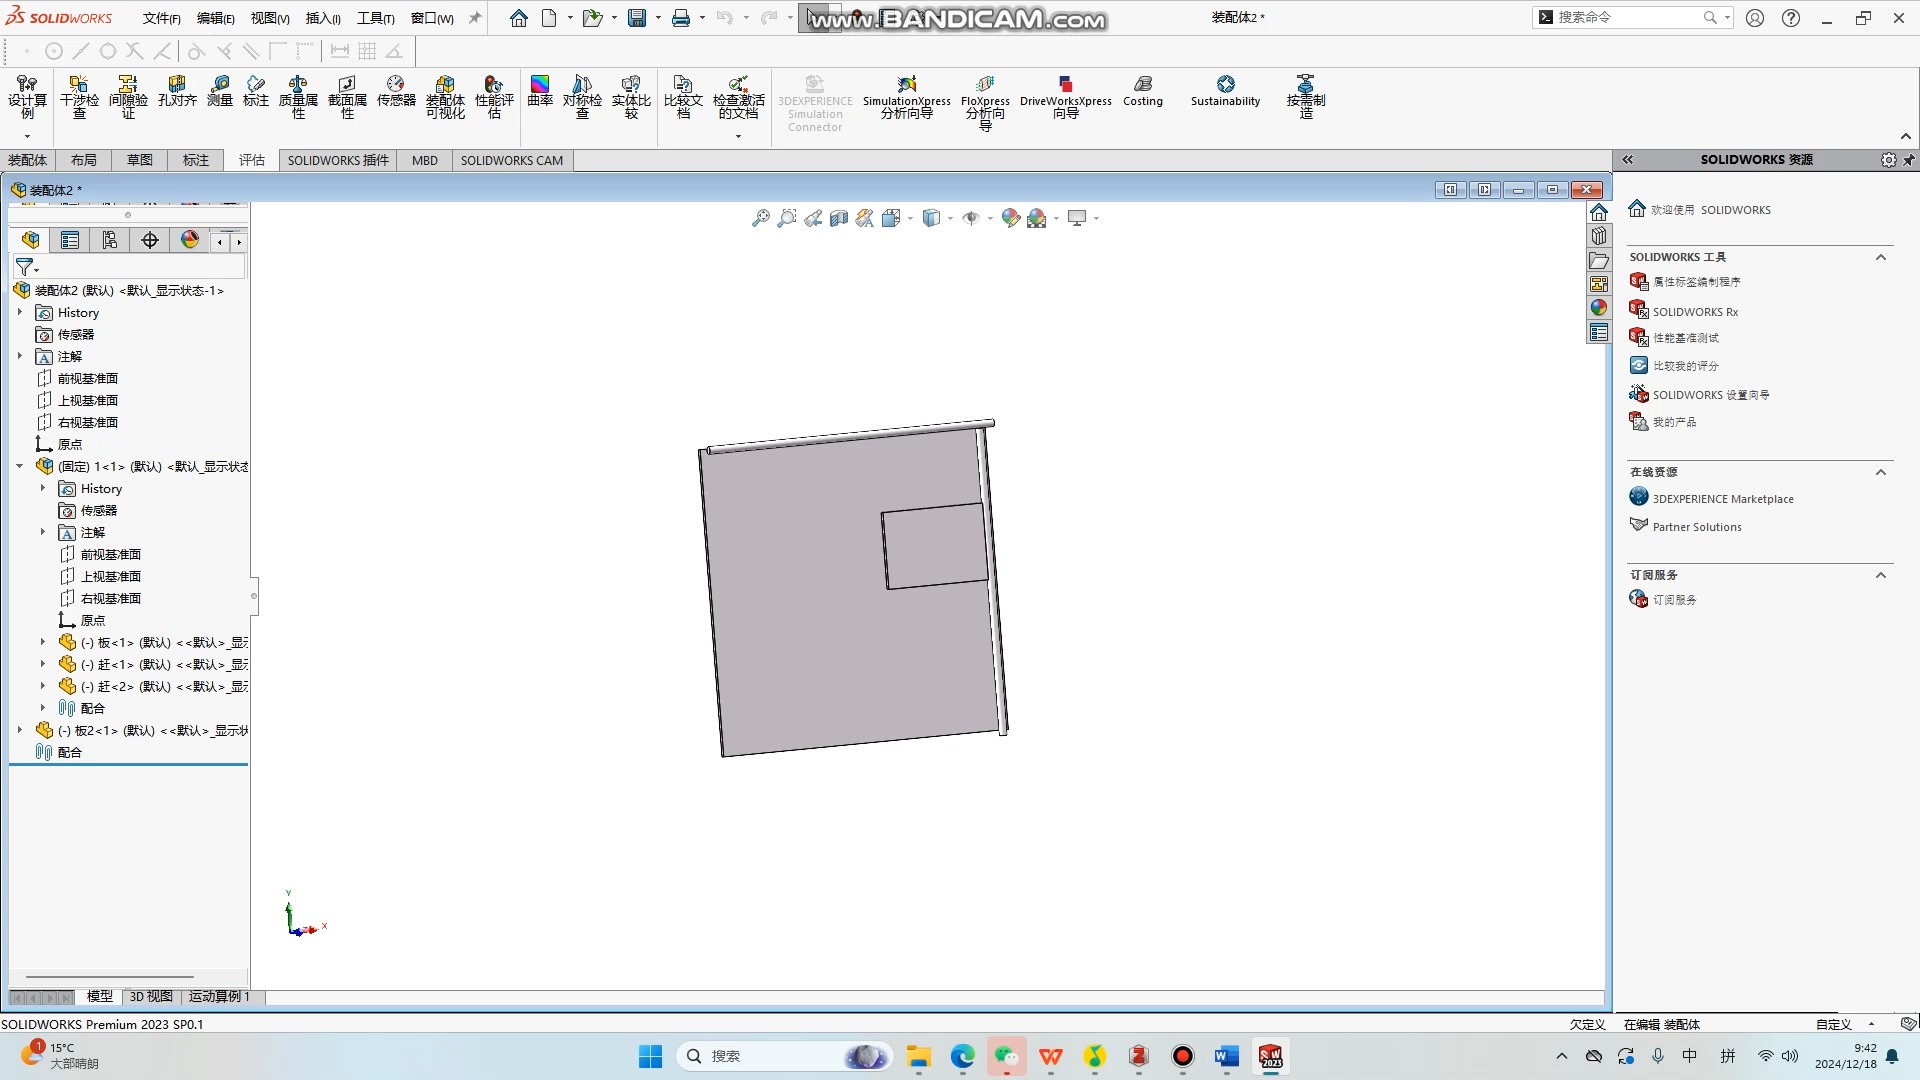
Task: Open the 插入 menu
Action: 320,17
